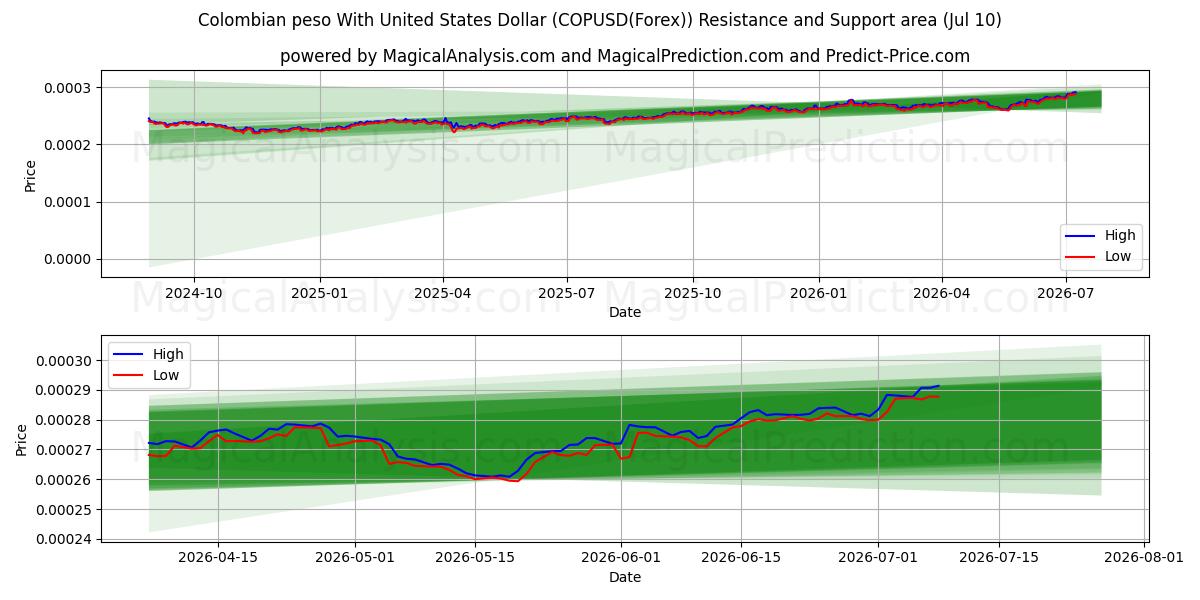
Task: Click the bottom chart y-axis value 0.00025
Action: (65, 510)
